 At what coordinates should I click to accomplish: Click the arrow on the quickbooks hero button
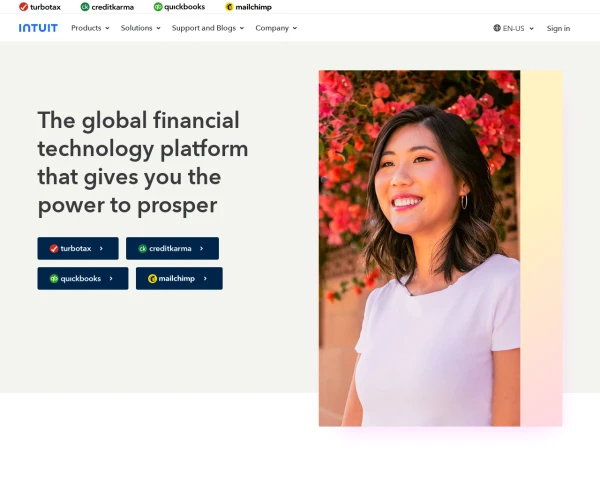click(x=111, y=279)
